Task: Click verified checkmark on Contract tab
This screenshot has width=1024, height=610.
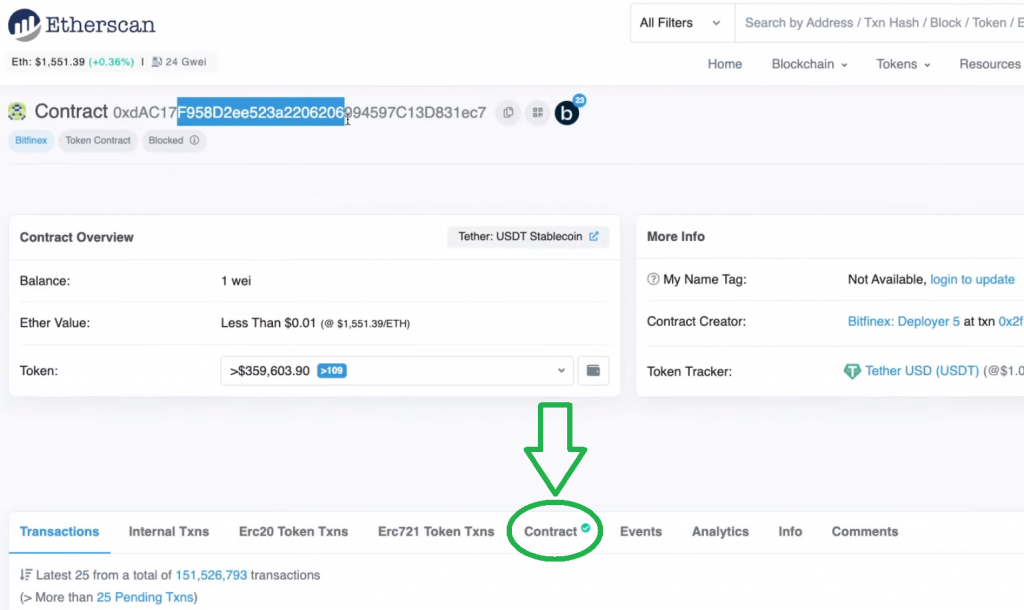Action: coord(586,528)
